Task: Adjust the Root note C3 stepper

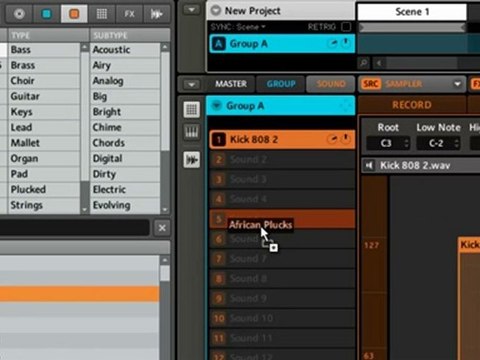Action: click(x=406, y=144)
